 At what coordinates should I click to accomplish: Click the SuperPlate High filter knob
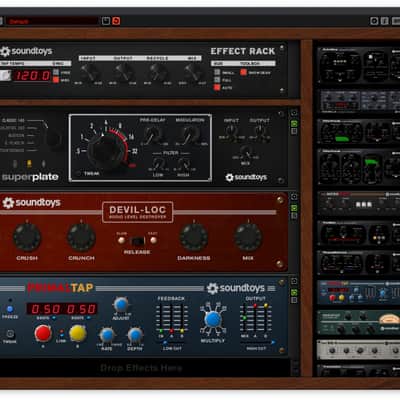coord(183,164)
